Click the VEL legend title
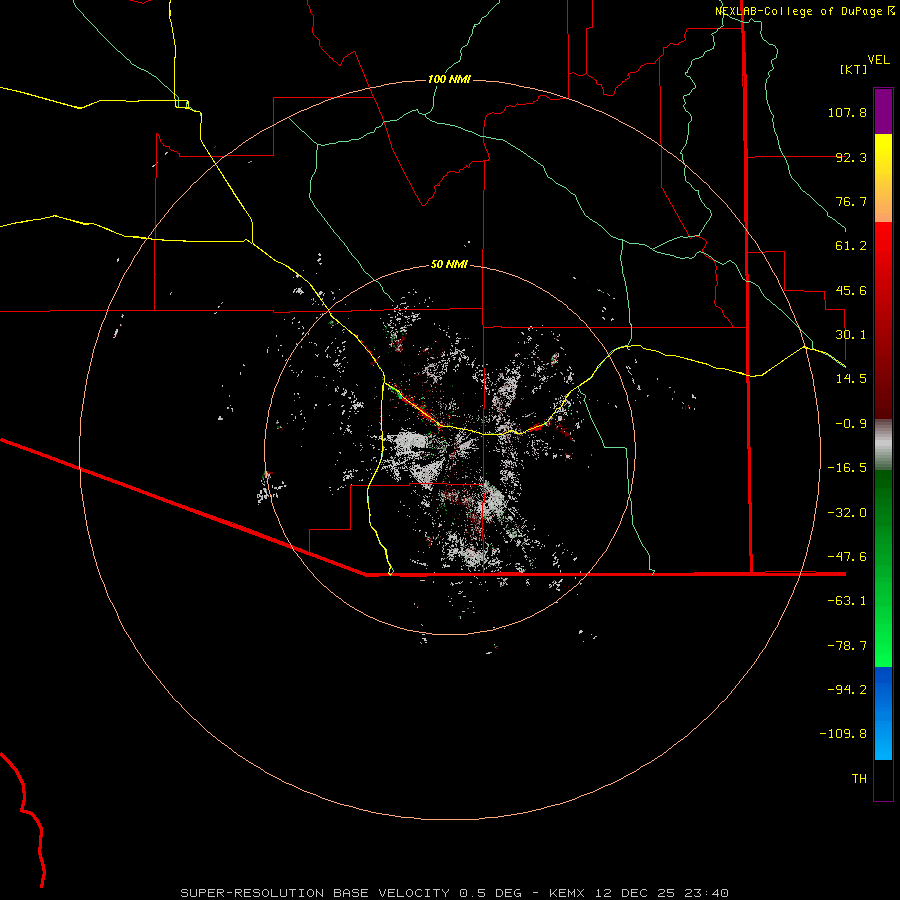 pos(878,60)
